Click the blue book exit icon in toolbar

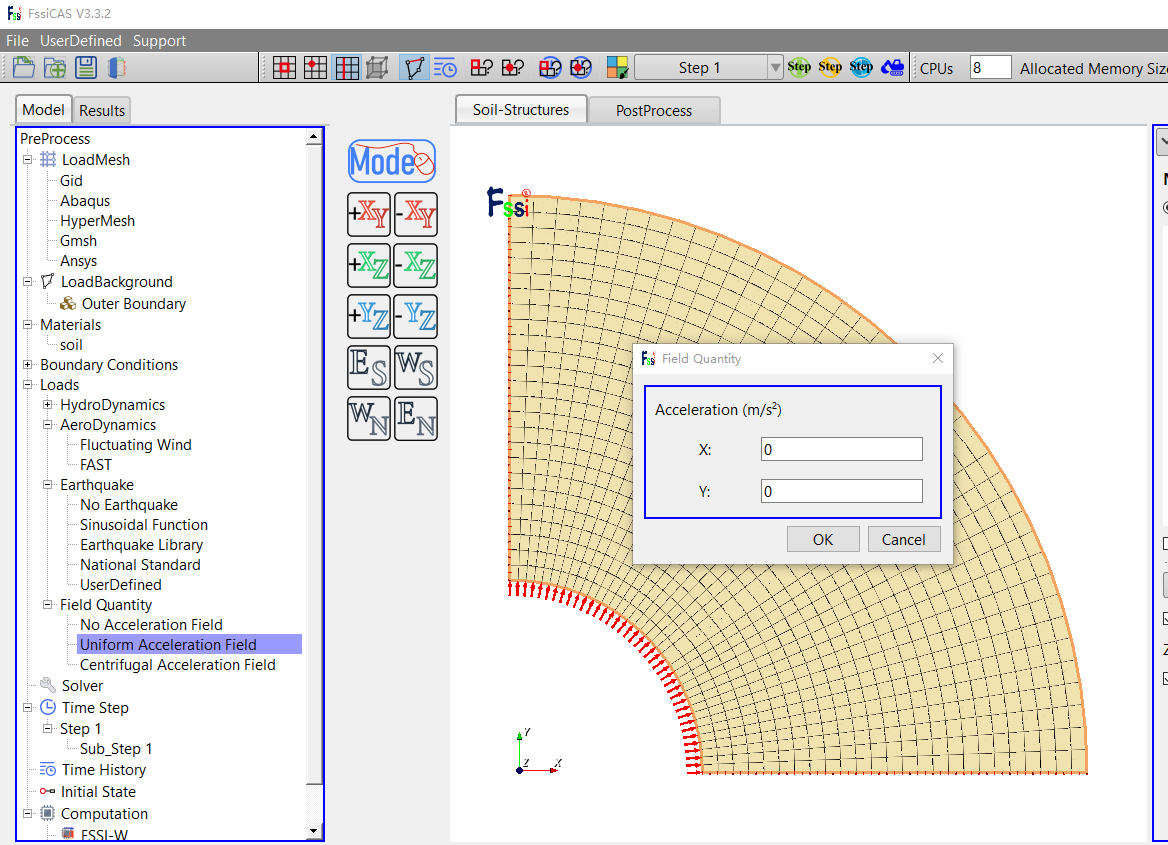[117, 68]
